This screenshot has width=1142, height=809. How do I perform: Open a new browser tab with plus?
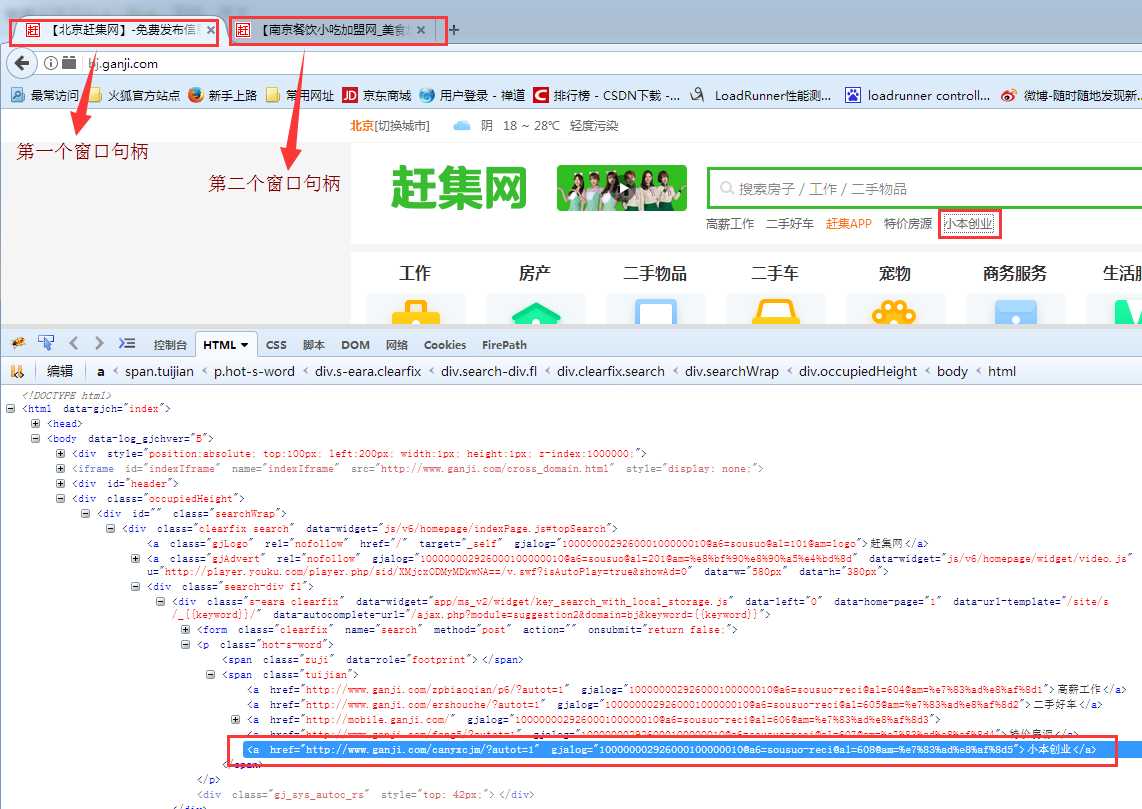[454, 30]
